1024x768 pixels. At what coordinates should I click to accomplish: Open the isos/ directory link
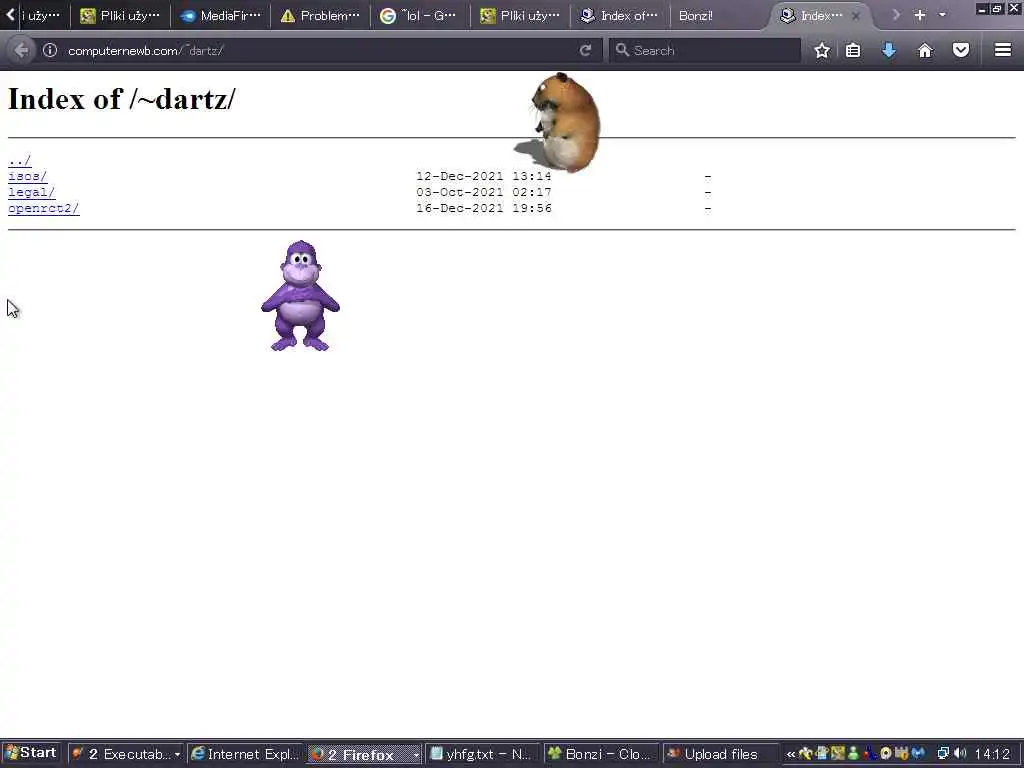pos(27,176)
